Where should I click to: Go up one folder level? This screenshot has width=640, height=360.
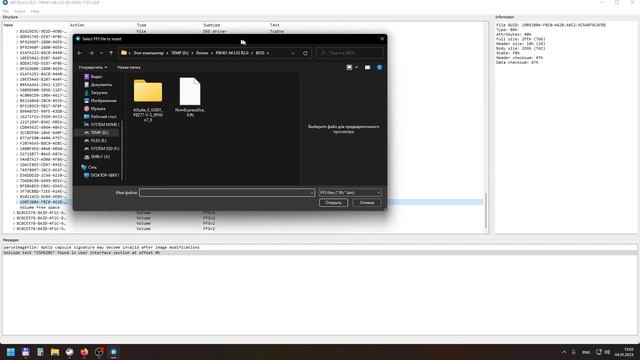coord(111,53)
